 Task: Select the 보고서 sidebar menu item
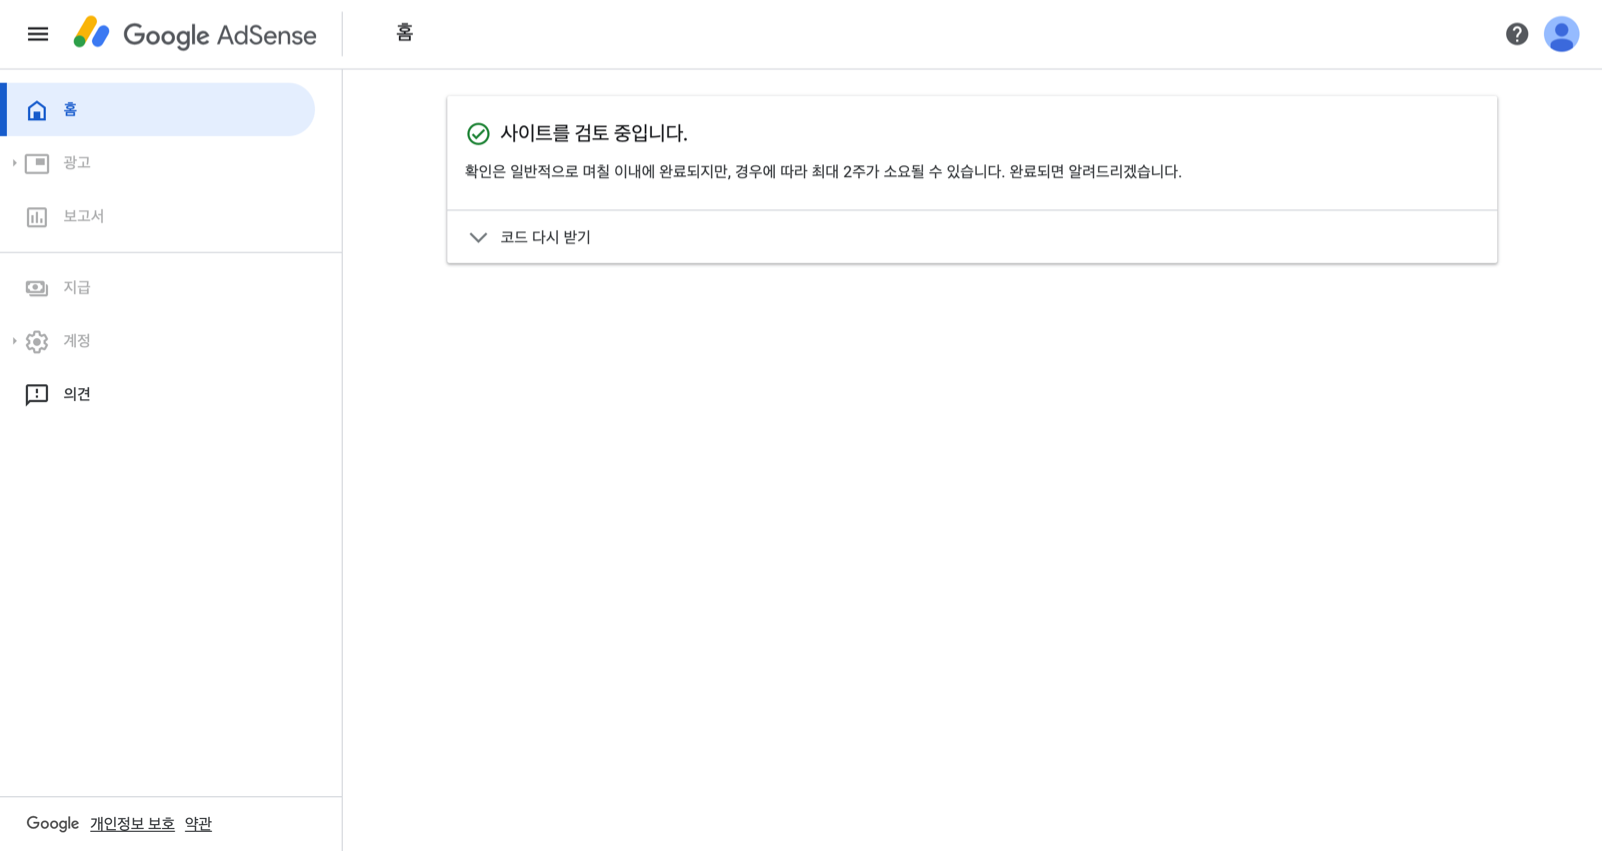point(160,216)
